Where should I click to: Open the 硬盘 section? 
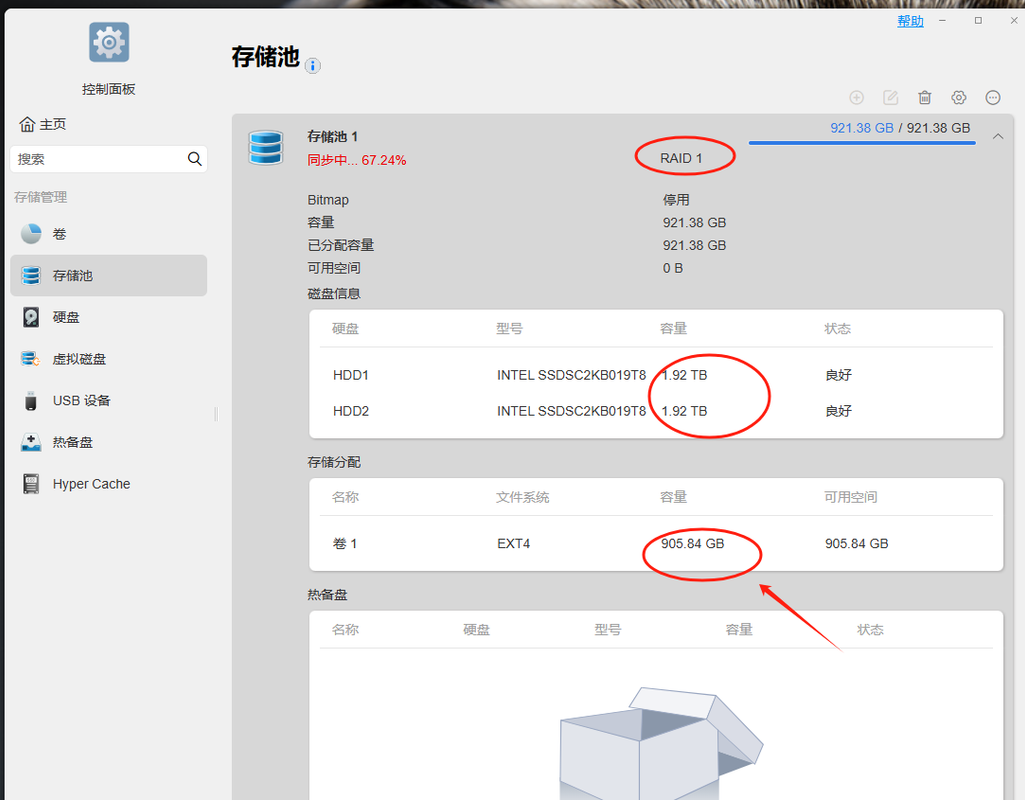click(x=109, y=317)
